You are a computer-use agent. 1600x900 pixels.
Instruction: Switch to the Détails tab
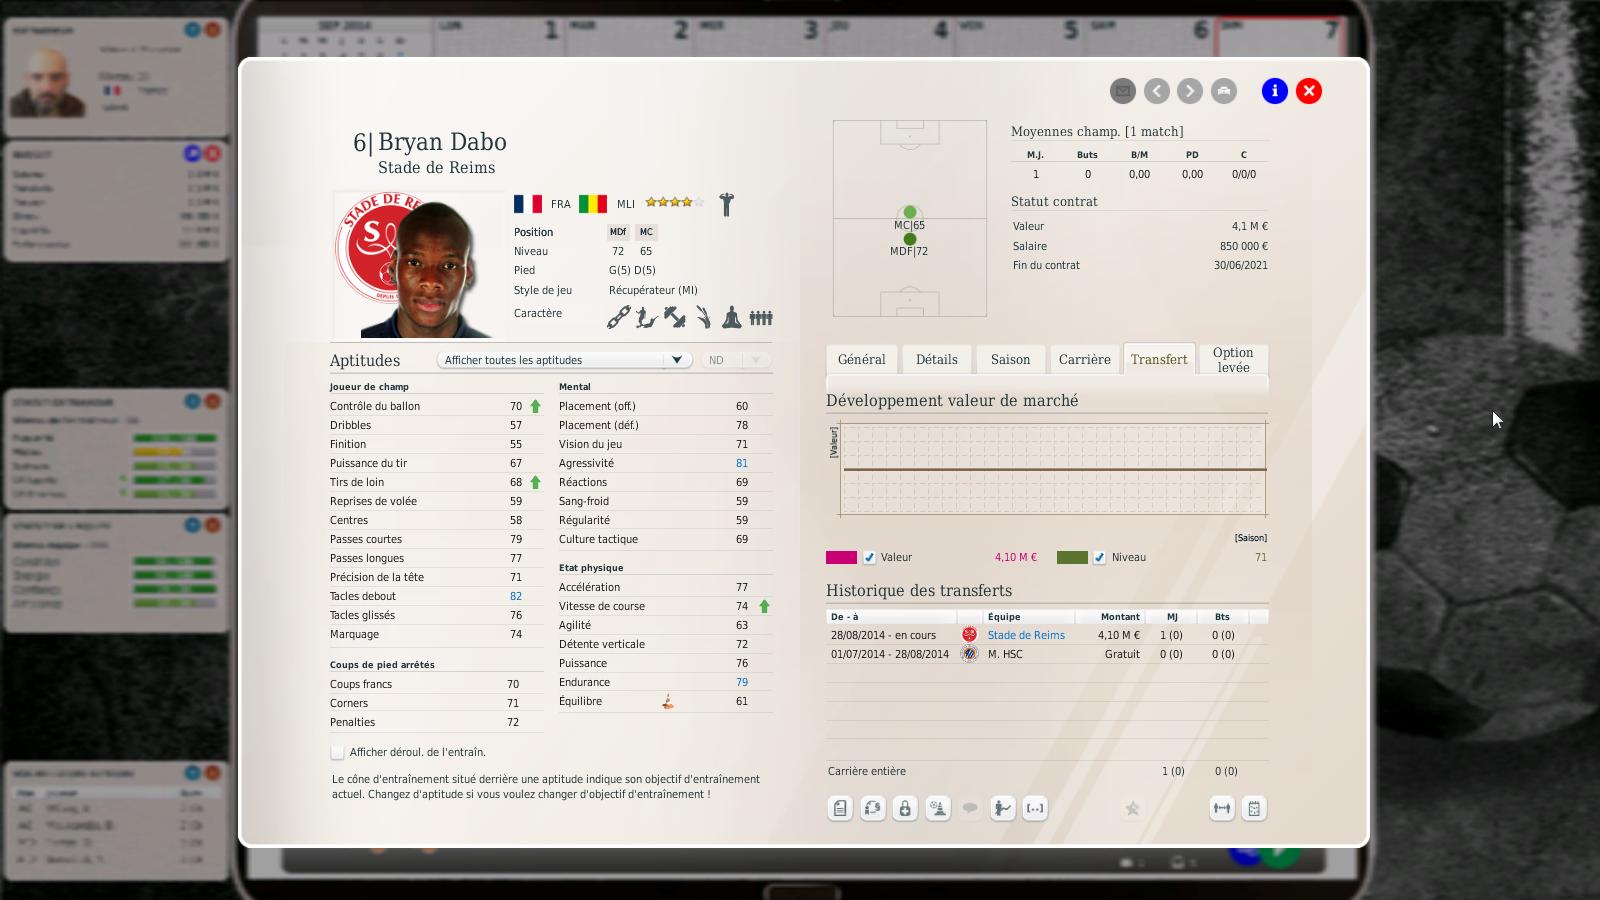pos(937,360)
